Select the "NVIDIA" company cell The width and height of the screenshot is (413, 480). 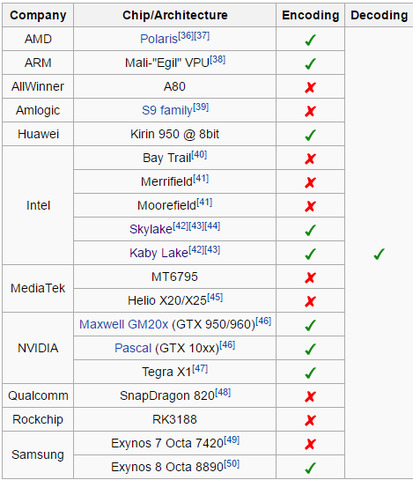(38, 348)
